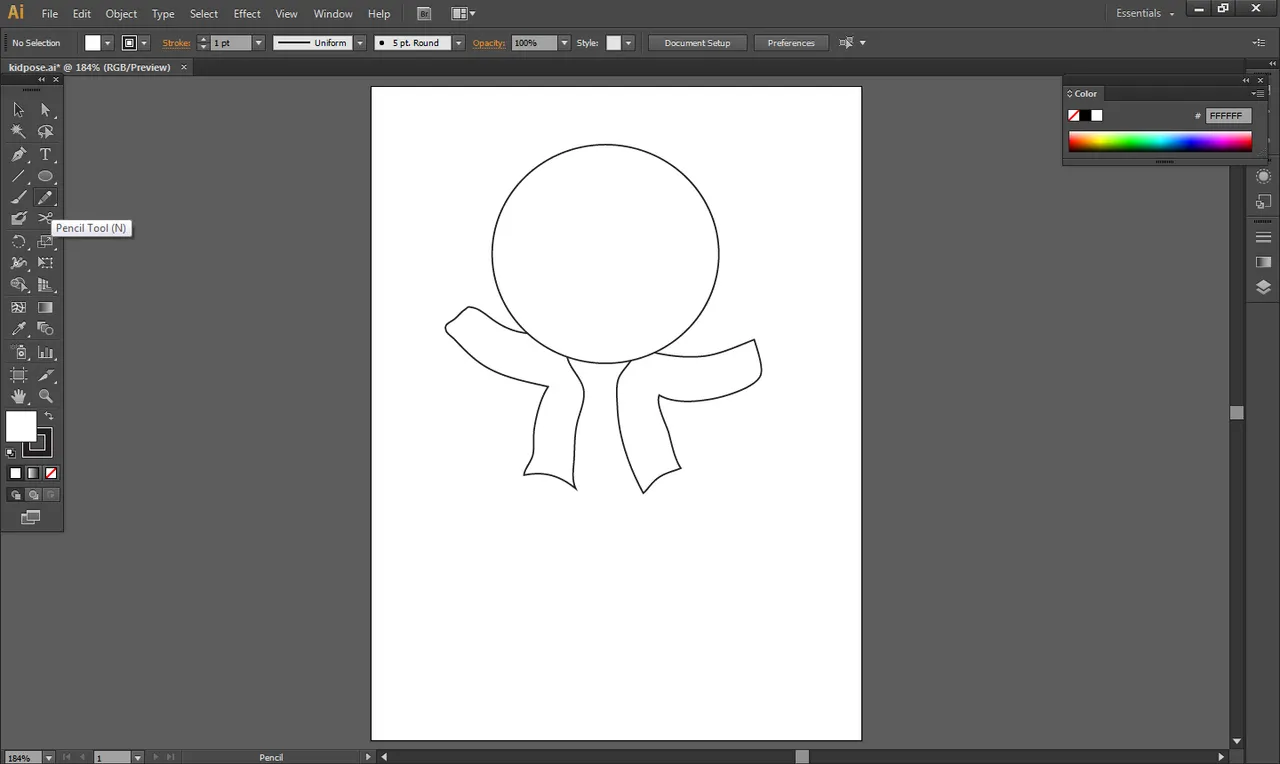Open the 5 pt. Round brush dropdown
This screenshot has height=764, width=1280.
click(x=459, y=43)
